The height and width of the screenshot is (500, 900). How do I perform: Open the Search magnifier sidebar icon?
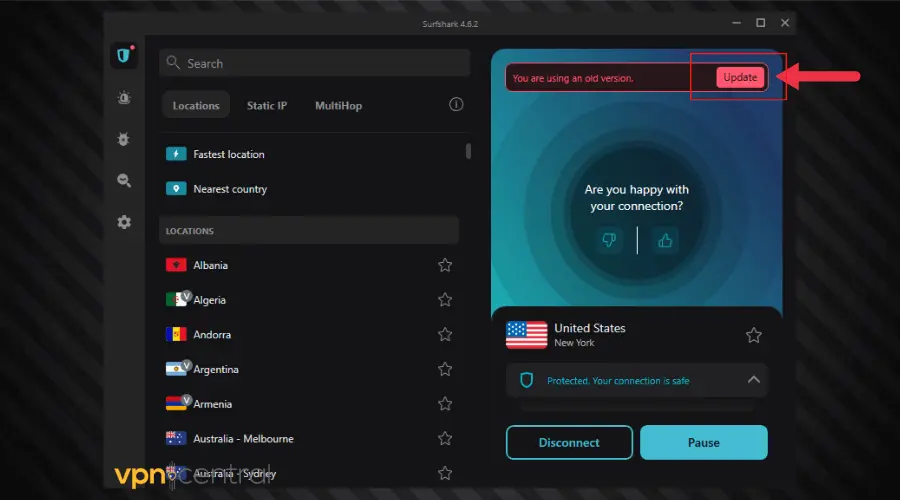coord(124,181)
